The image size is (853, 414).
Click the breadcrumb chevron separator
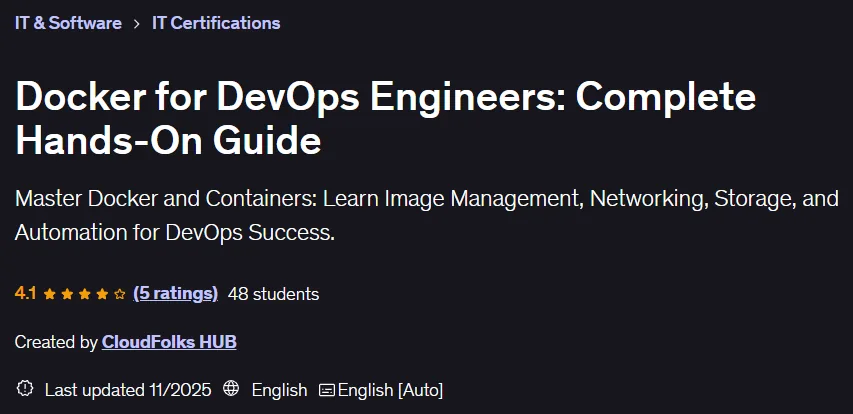(137, 24)
